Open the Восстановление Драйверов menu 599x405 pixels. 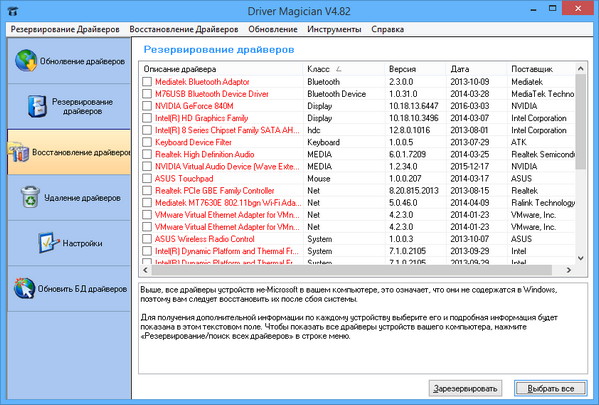point(184,29)
